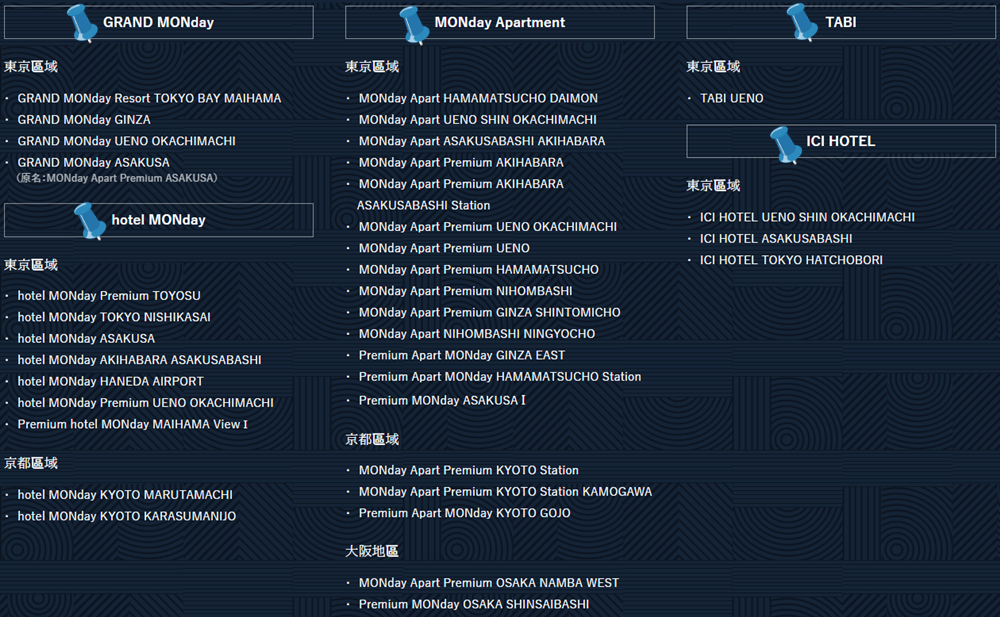This screenshot has height=617, width=1000.
Task: Open MONday Apart Premium UENO link
Action: (x=445, y=248)
